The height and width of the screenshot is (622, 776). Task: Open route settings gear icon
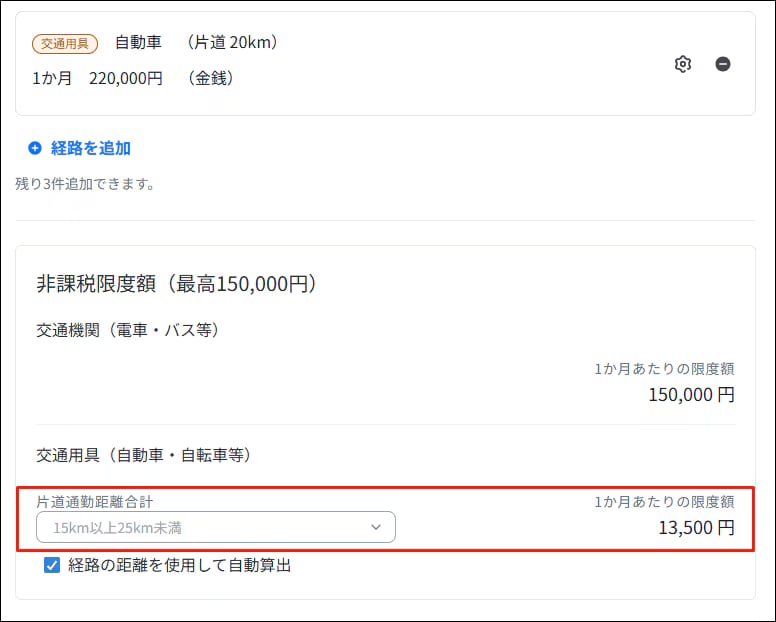683,64
